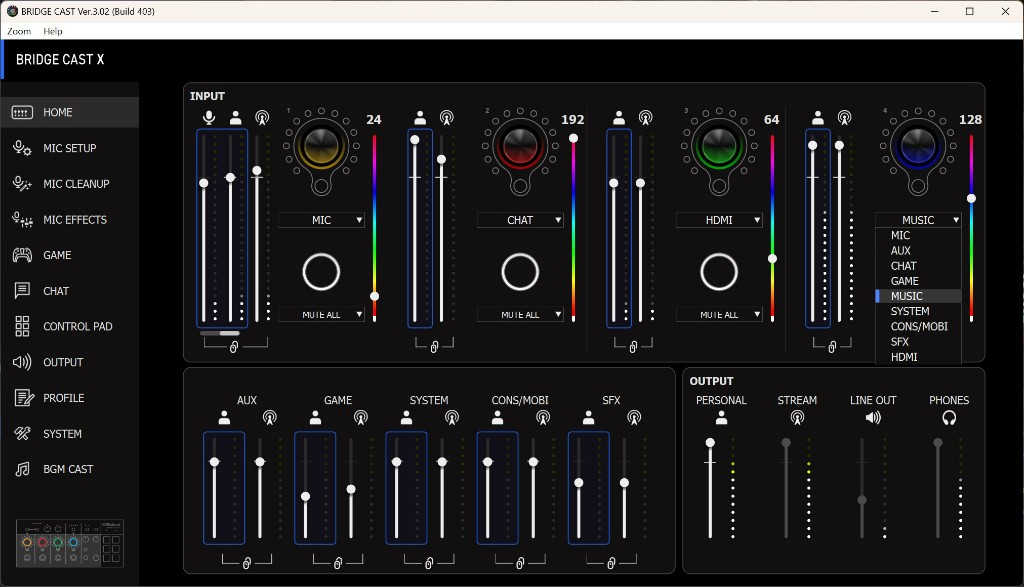Image resolution: width=1024 pixels, height=587 pixels.
Task: Open the MUTE ALL dropdown under CHAT
Action: coord(520,315)
